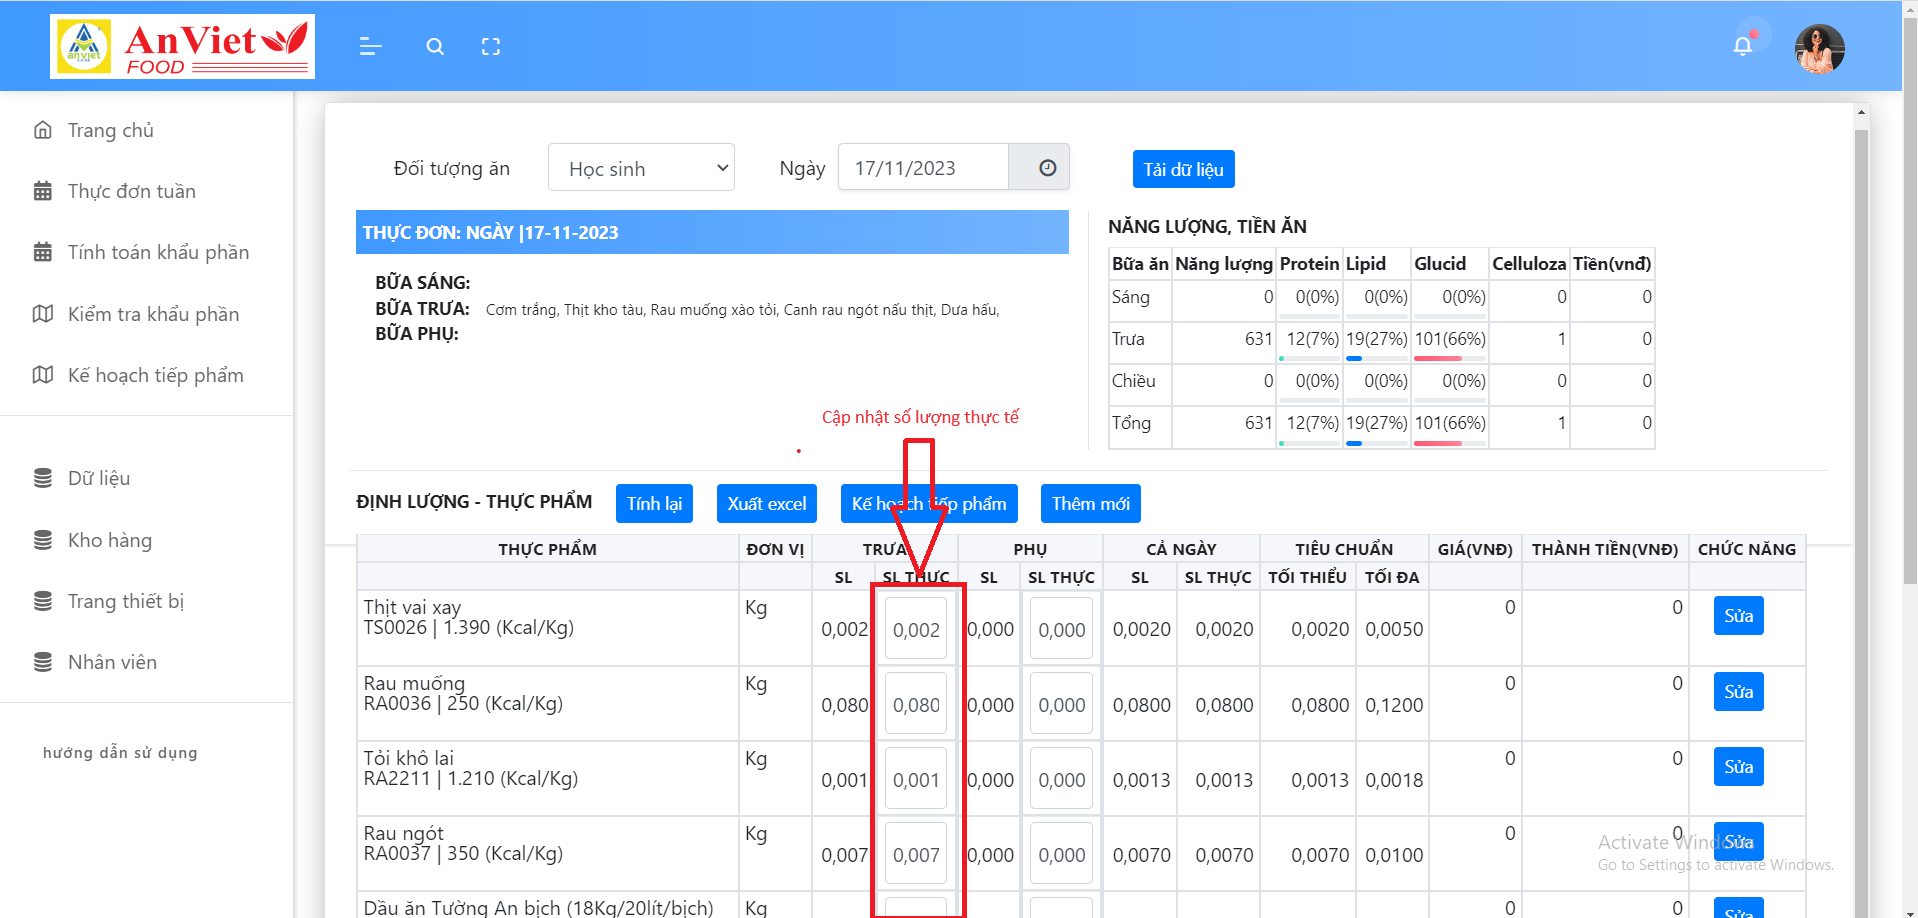Viewport: 1918px width, 918px height.
Task: Click the Thêm mới button
Action: point(1090,504)
